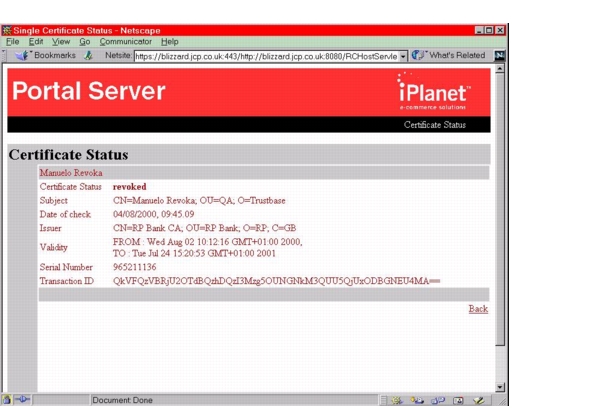
Task: Click the 'Certificate Status' page heading
Action: tap(68, 155)
